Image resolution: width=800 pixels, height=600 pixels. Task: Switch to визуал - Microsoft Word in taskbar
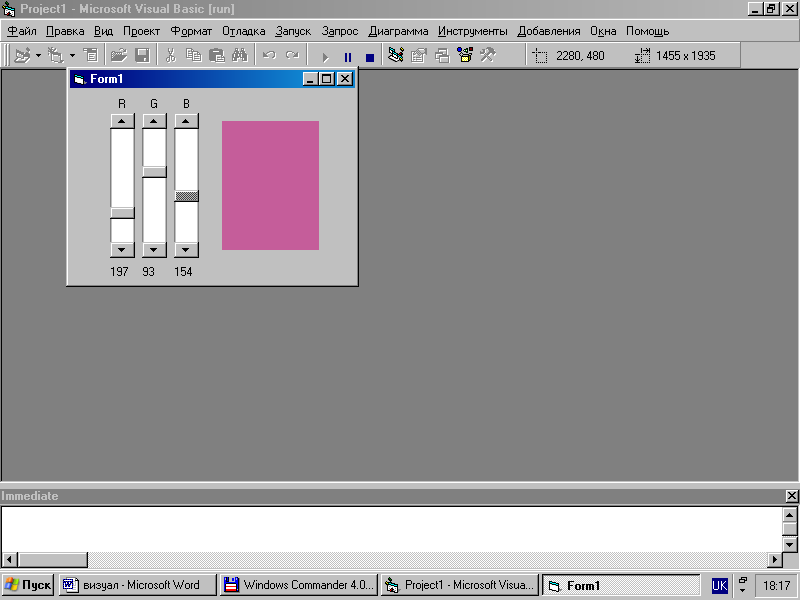138,585
